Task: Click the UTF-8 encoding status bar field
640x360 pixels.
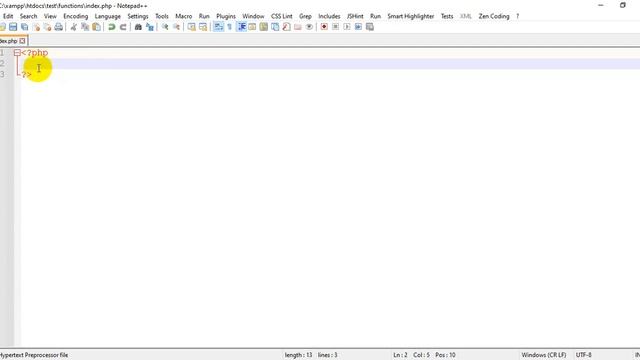Action: tap(584, 355)
